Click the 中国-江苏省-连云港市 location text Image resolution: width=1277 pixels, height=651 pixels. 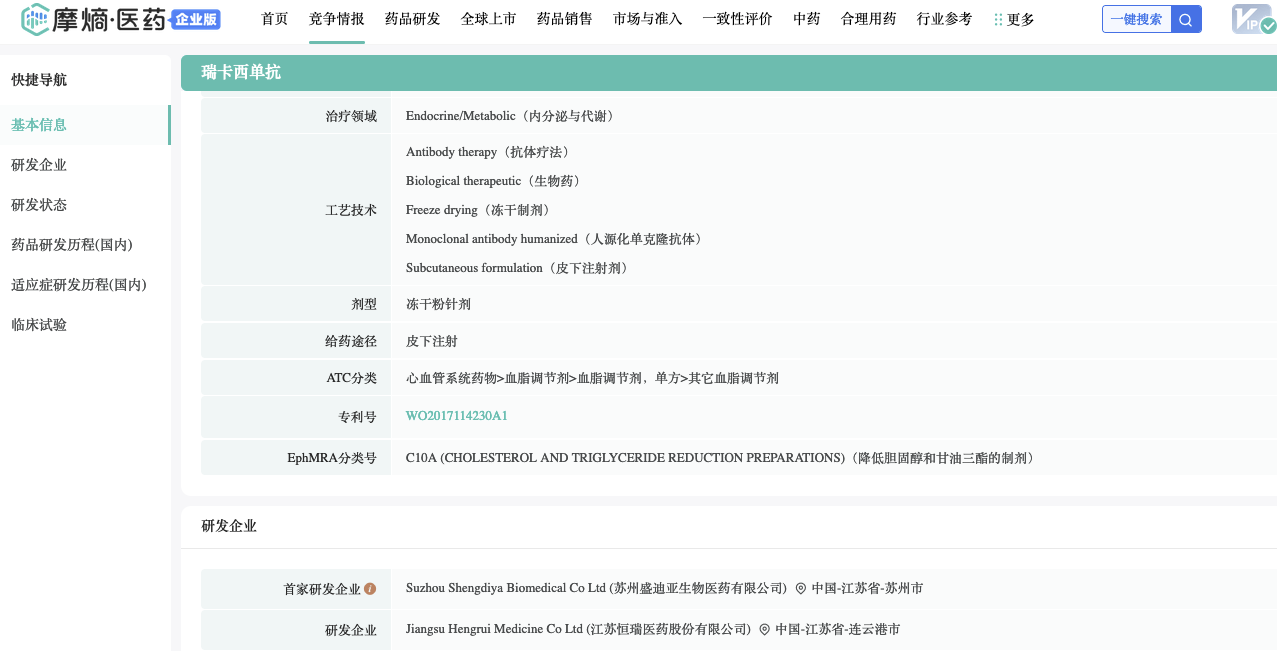pos(838,630)
